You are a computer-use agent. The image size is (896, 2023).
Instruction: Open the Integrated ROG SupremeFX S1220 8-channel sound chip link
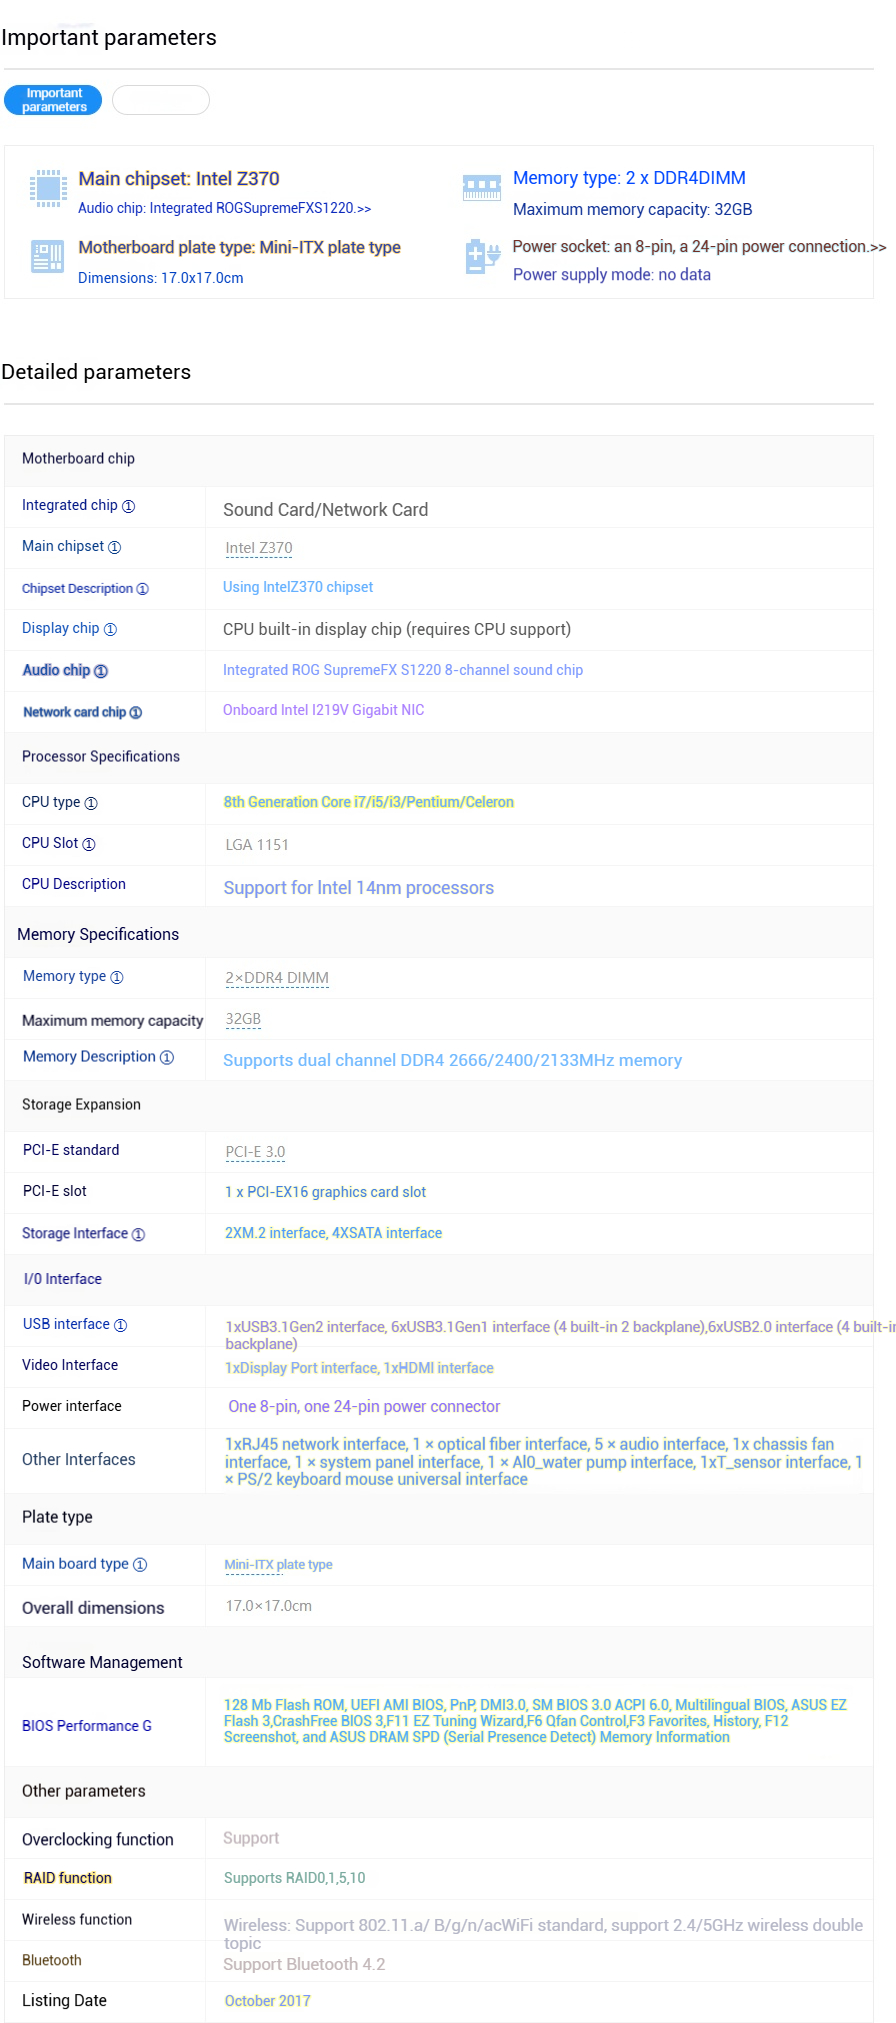click(403, 670)
